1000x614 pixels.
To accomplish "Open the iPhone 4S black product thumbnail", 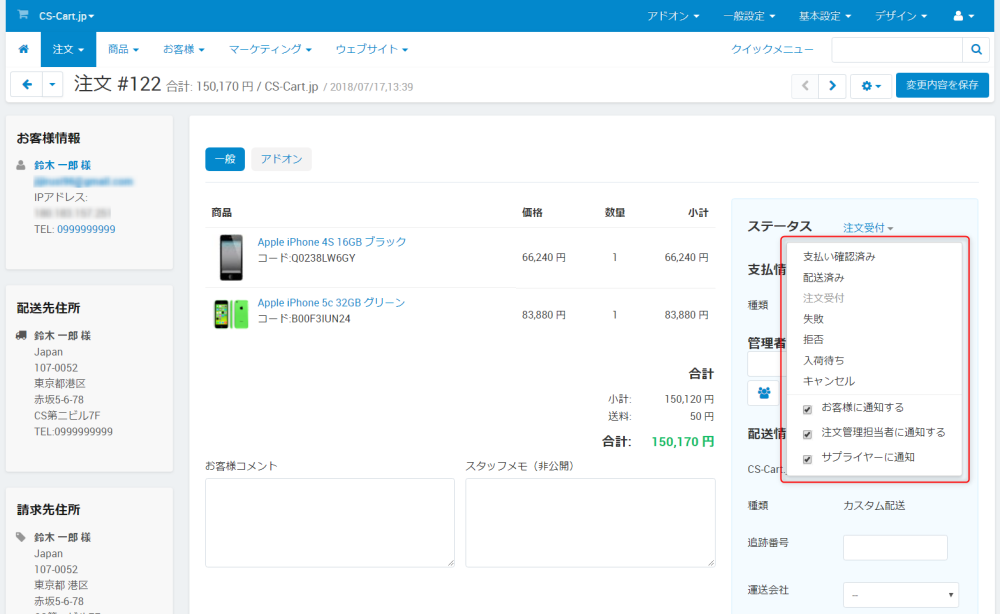I will coord(231,258).
